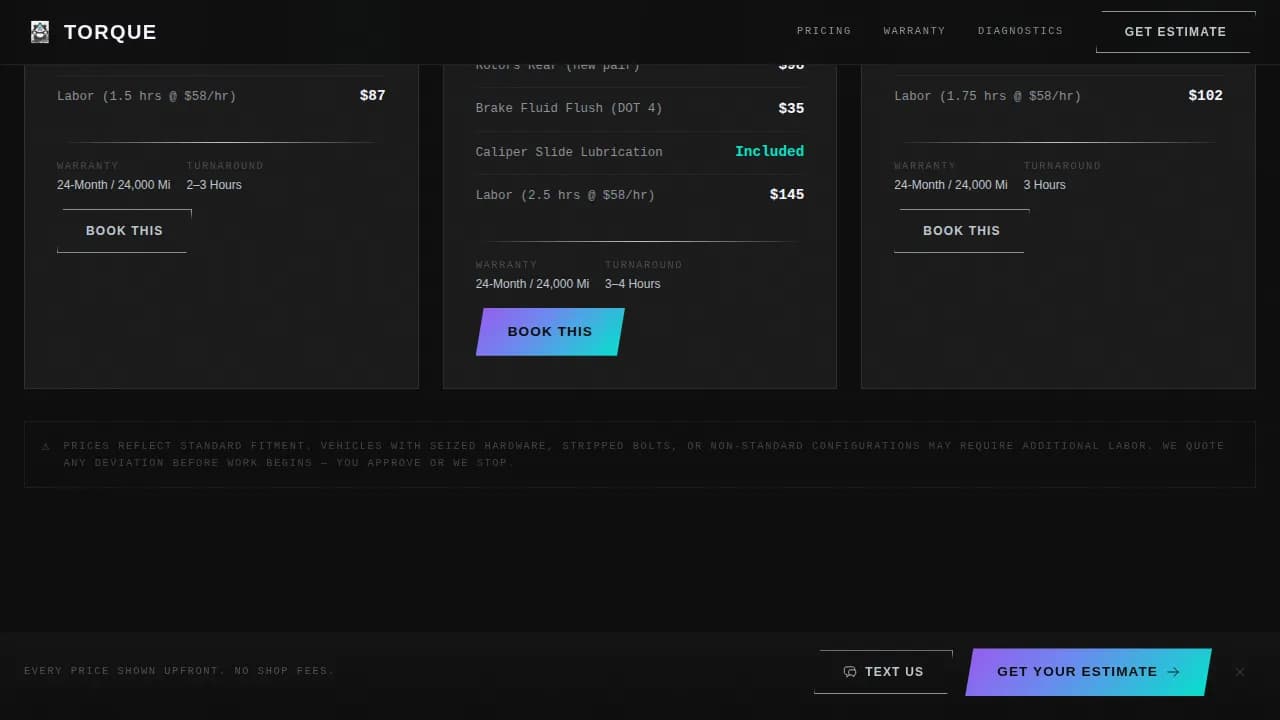Open the Diagnostics nav link
The image size is (1280, 720).
(1020, 31)
